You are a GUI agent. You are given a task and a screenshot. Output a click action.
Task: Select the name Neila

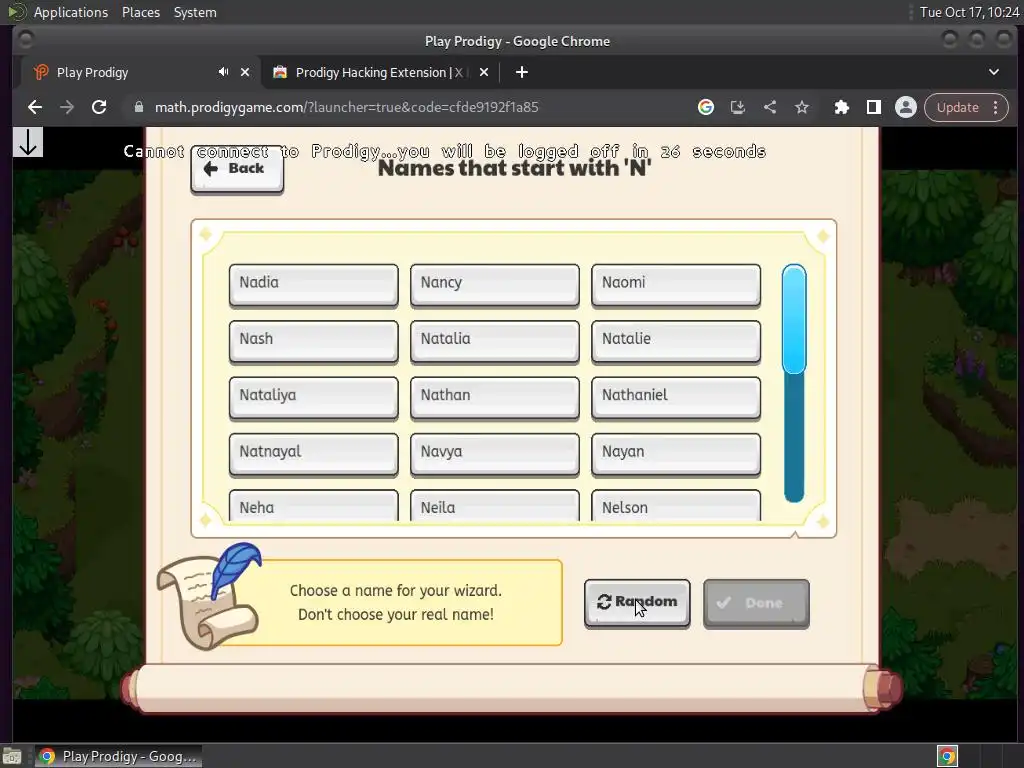tap(494, 506)
